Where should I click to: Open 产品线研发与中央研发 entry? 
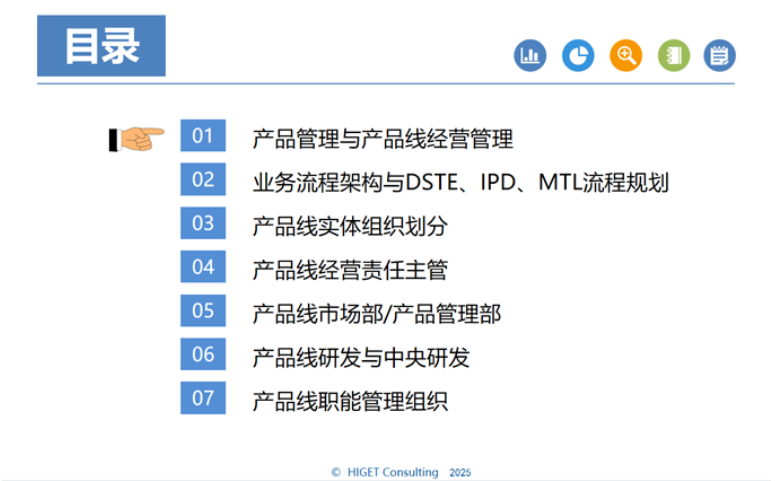(361, 357)
